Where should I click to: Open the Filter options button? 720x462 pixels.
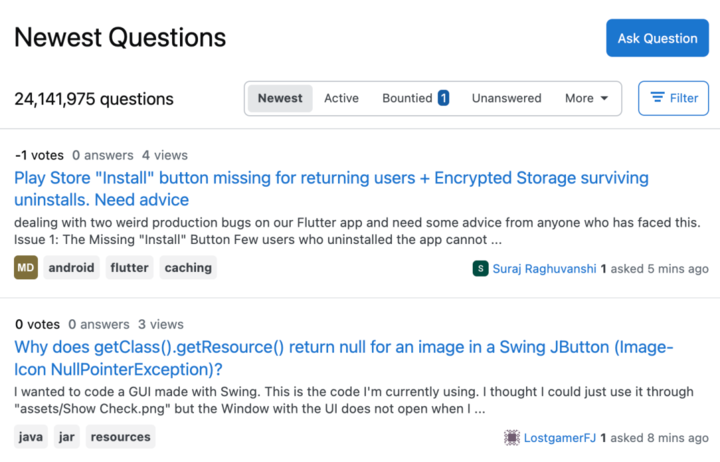coord(673,98)
